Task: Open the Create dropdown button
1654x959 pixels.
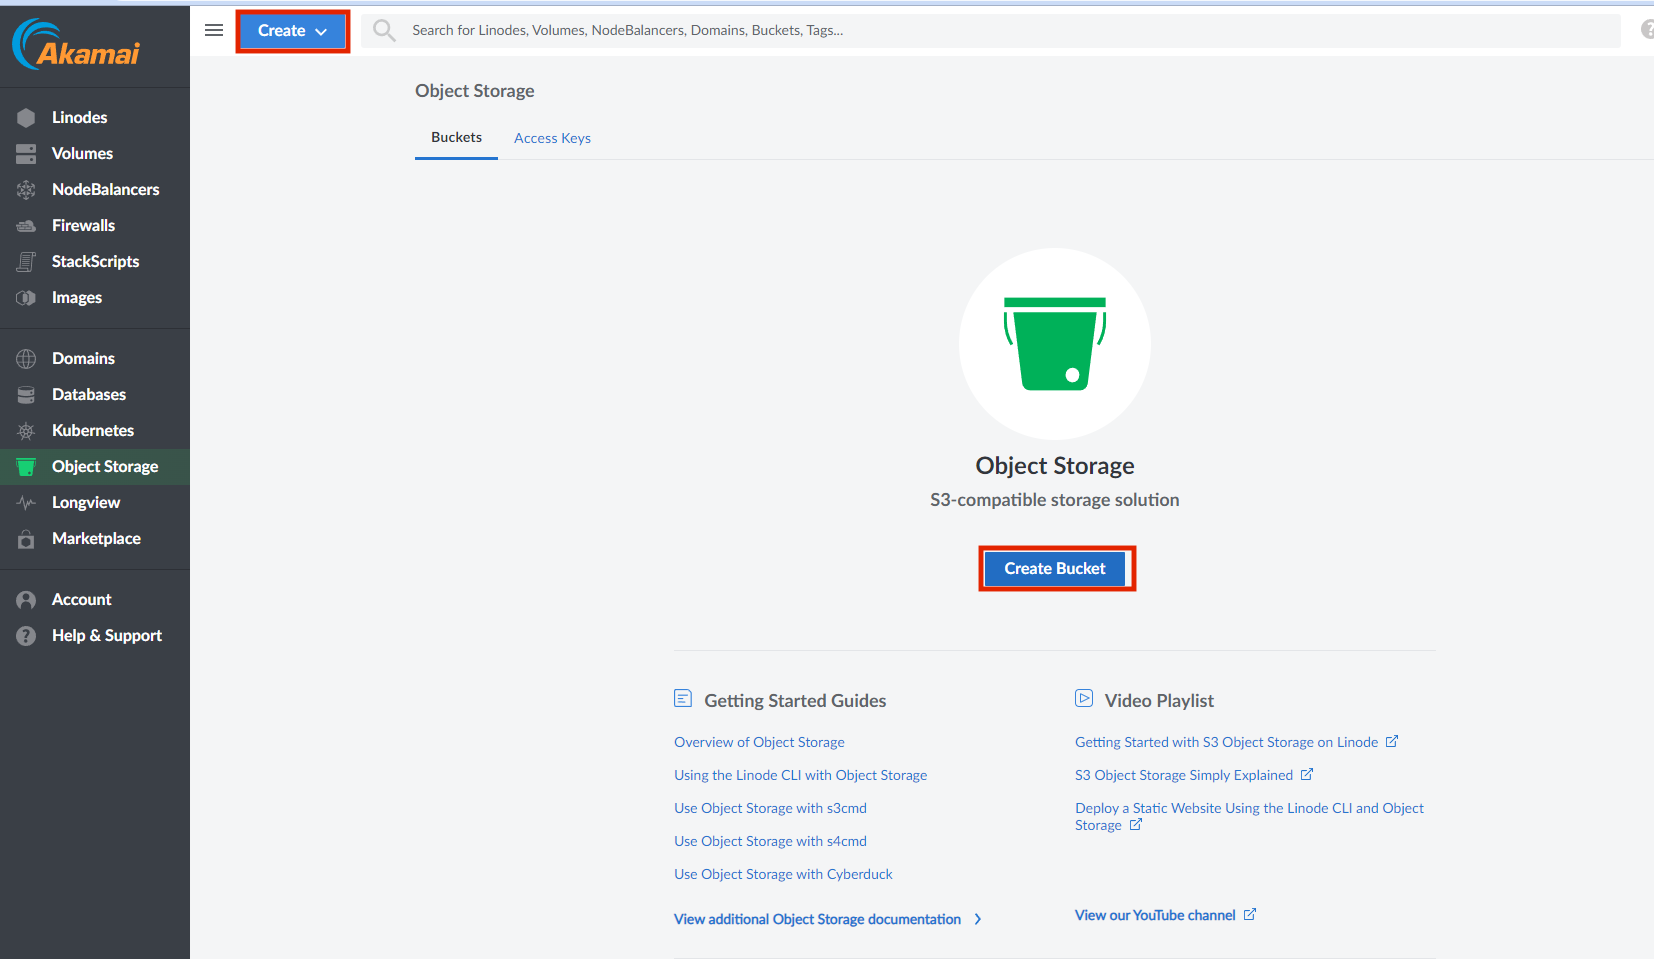Action: [293, 31]
